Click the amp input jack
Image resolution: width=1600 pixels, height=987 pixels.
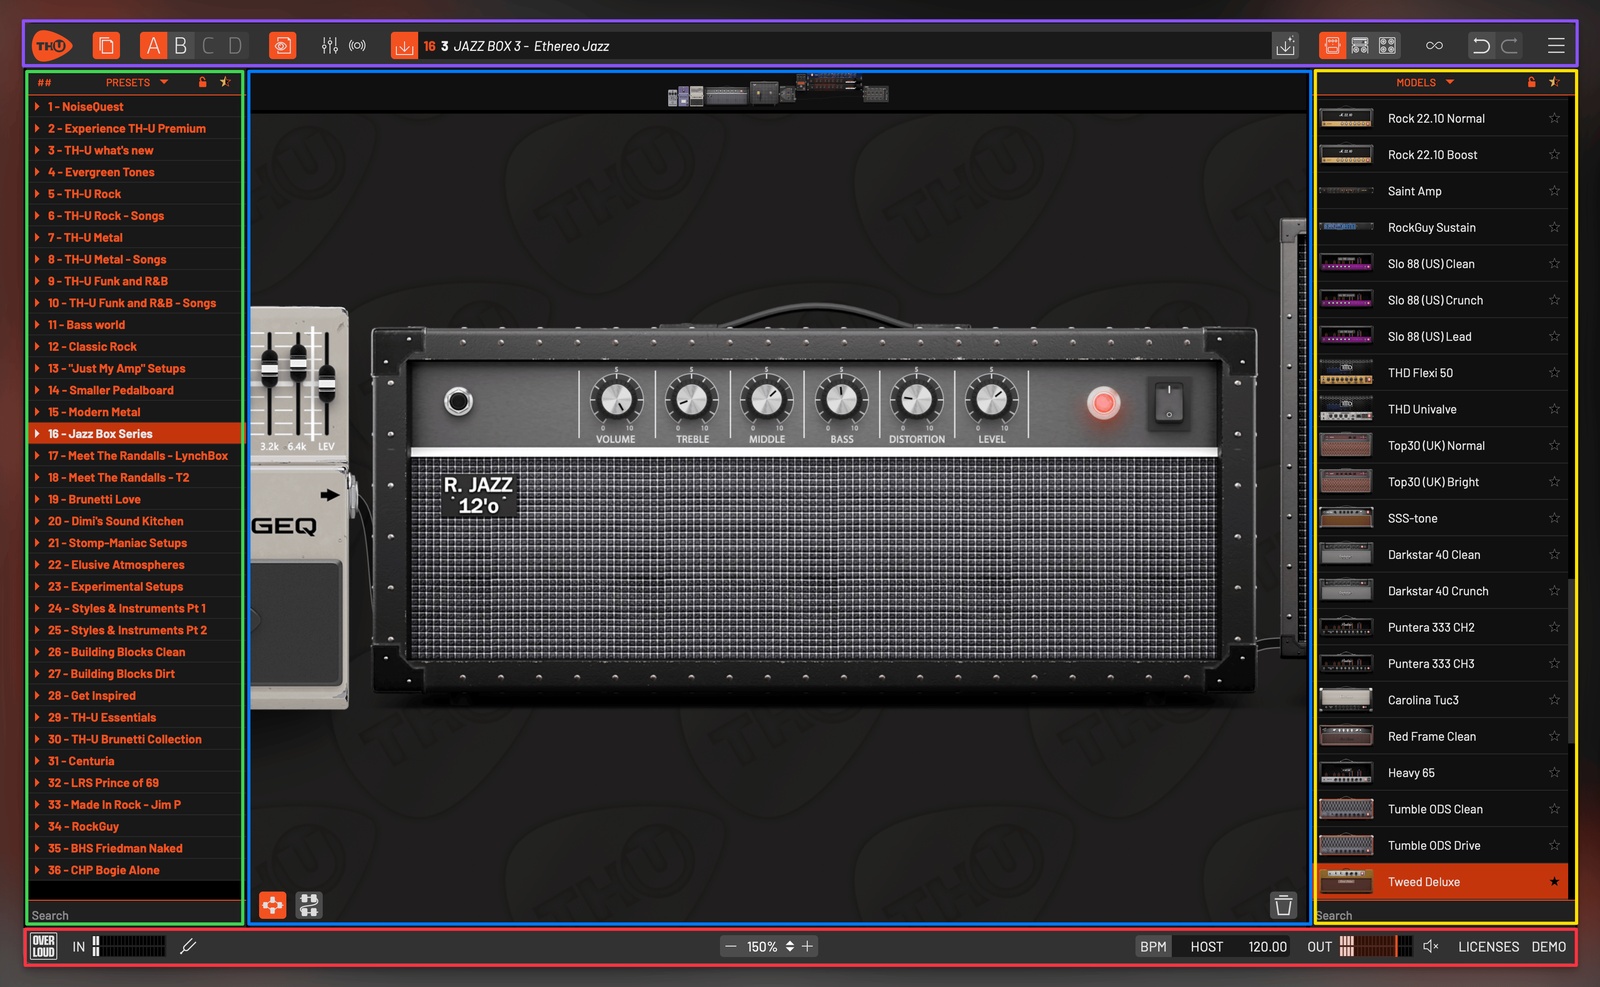coord(459,402)
